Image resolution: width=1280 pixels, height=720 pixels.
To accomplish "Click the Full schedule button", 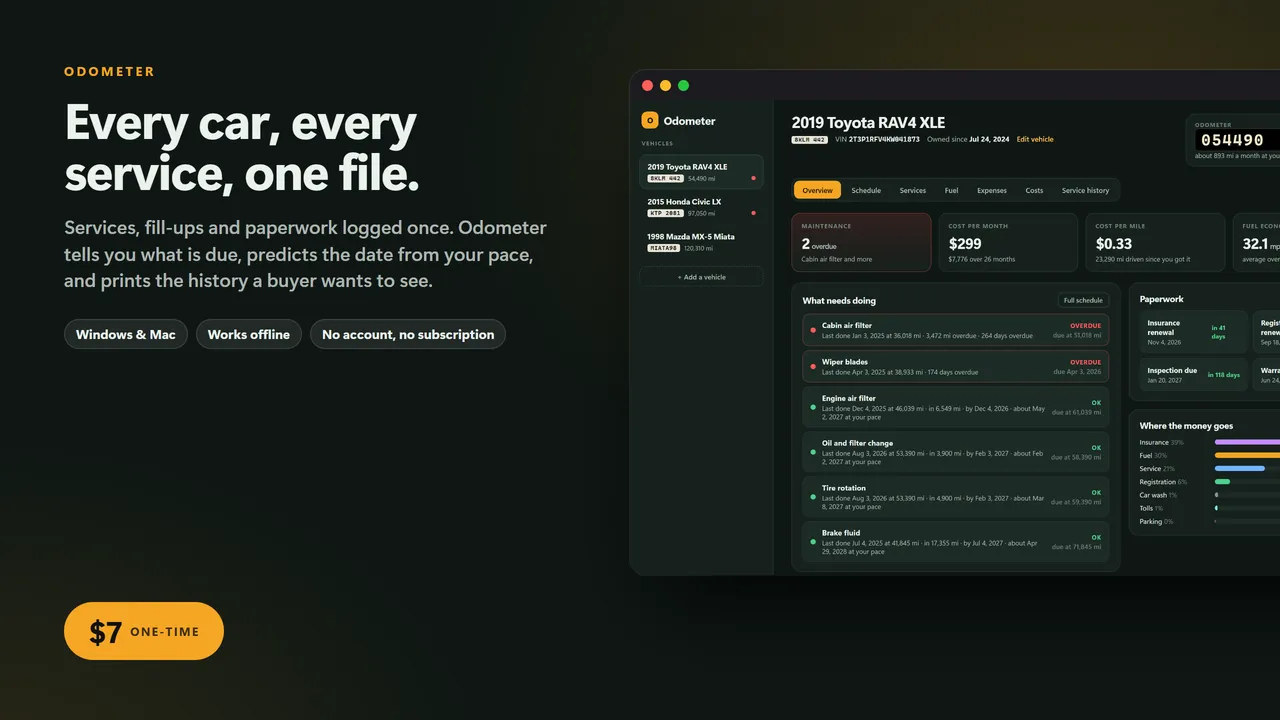I will click(1083, 300).
